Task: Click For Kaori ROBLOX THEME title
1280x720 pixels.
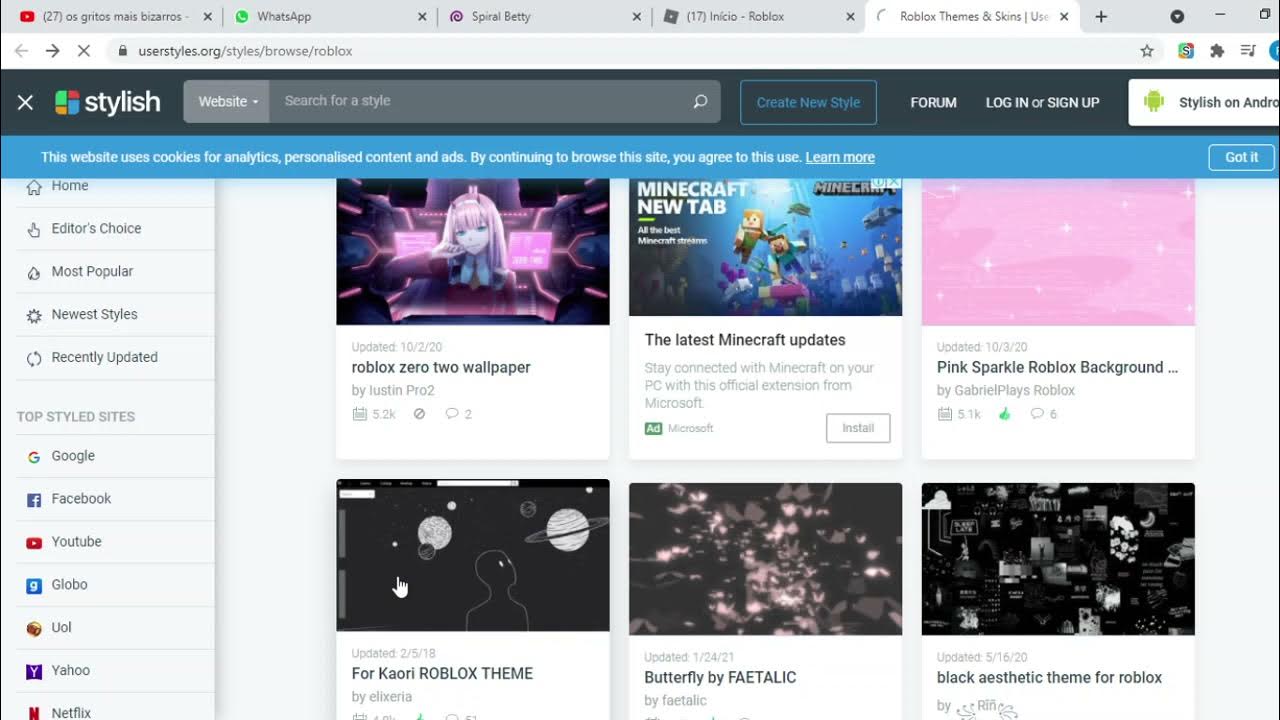Action: coord(442,673)
